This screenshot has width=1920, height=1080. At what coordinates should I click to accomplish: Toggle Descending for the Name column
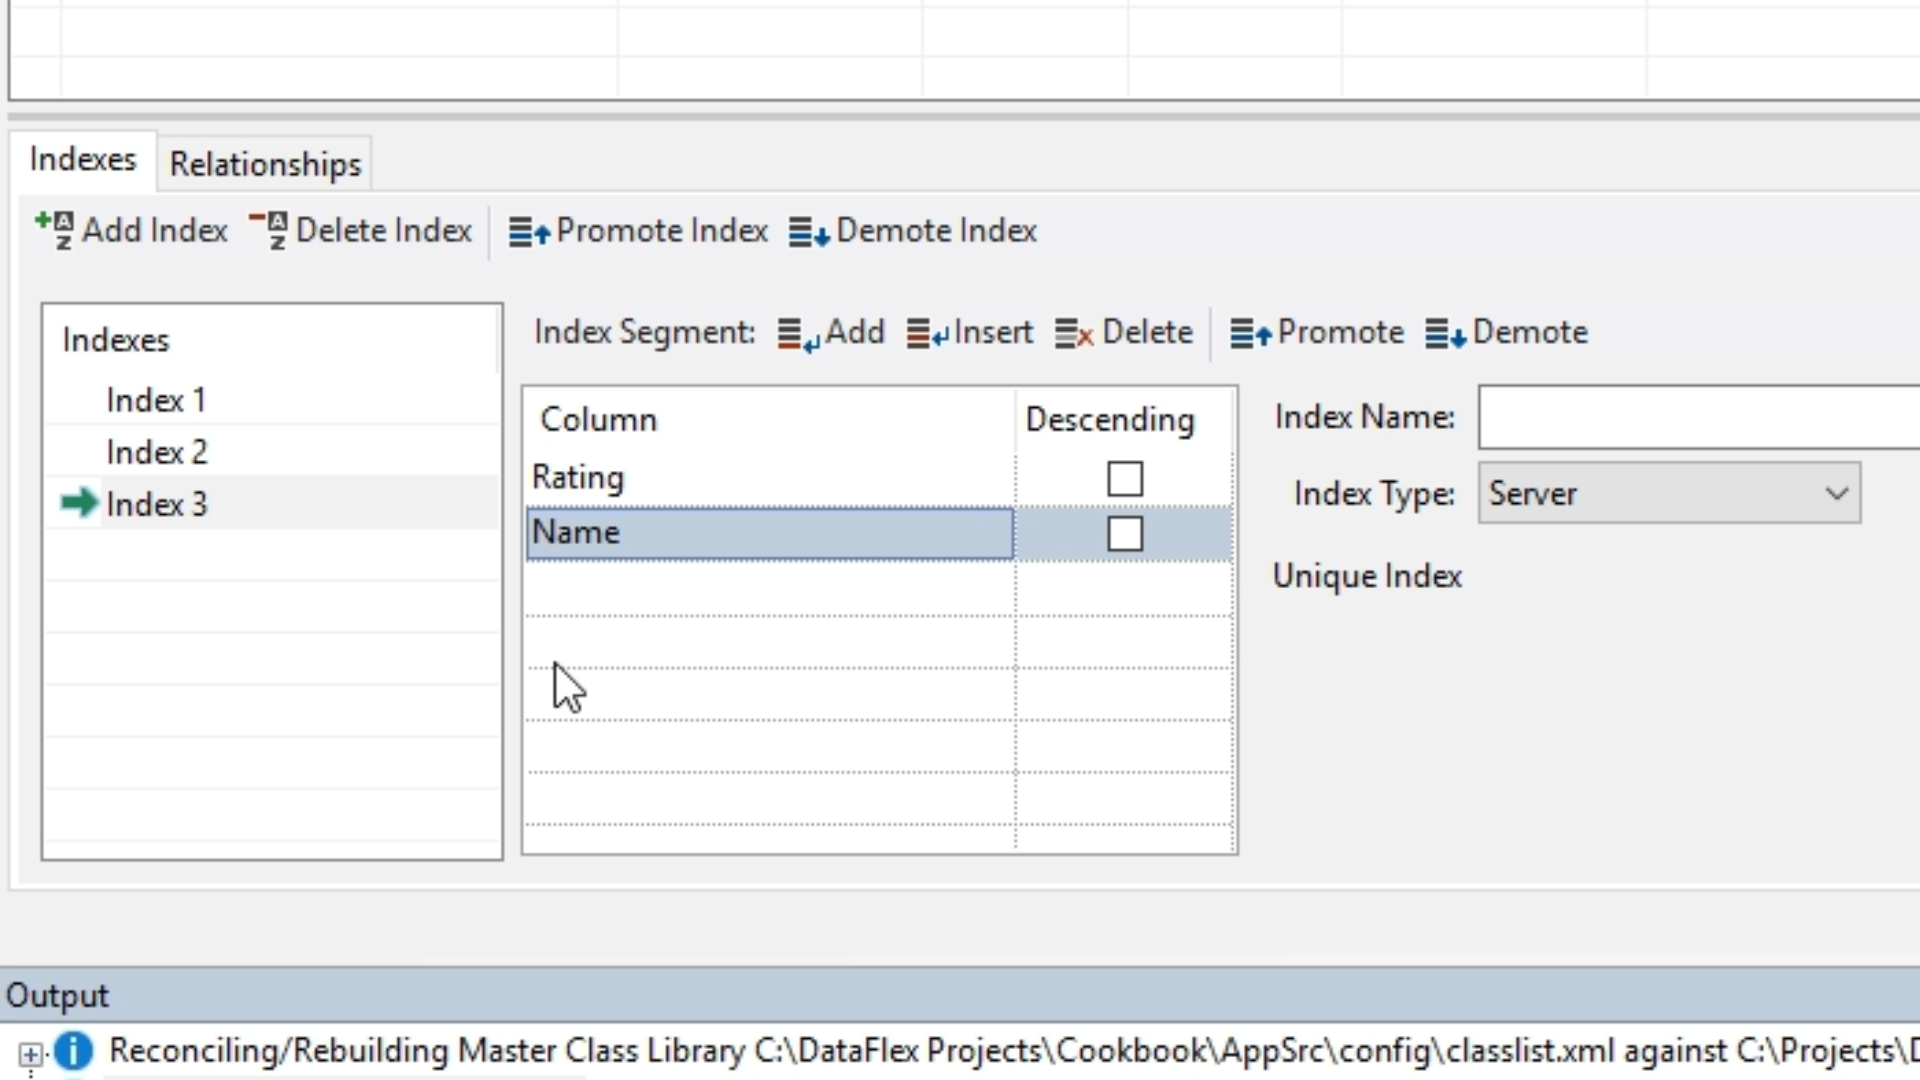pyautogui.click(x=1124, y=534)
